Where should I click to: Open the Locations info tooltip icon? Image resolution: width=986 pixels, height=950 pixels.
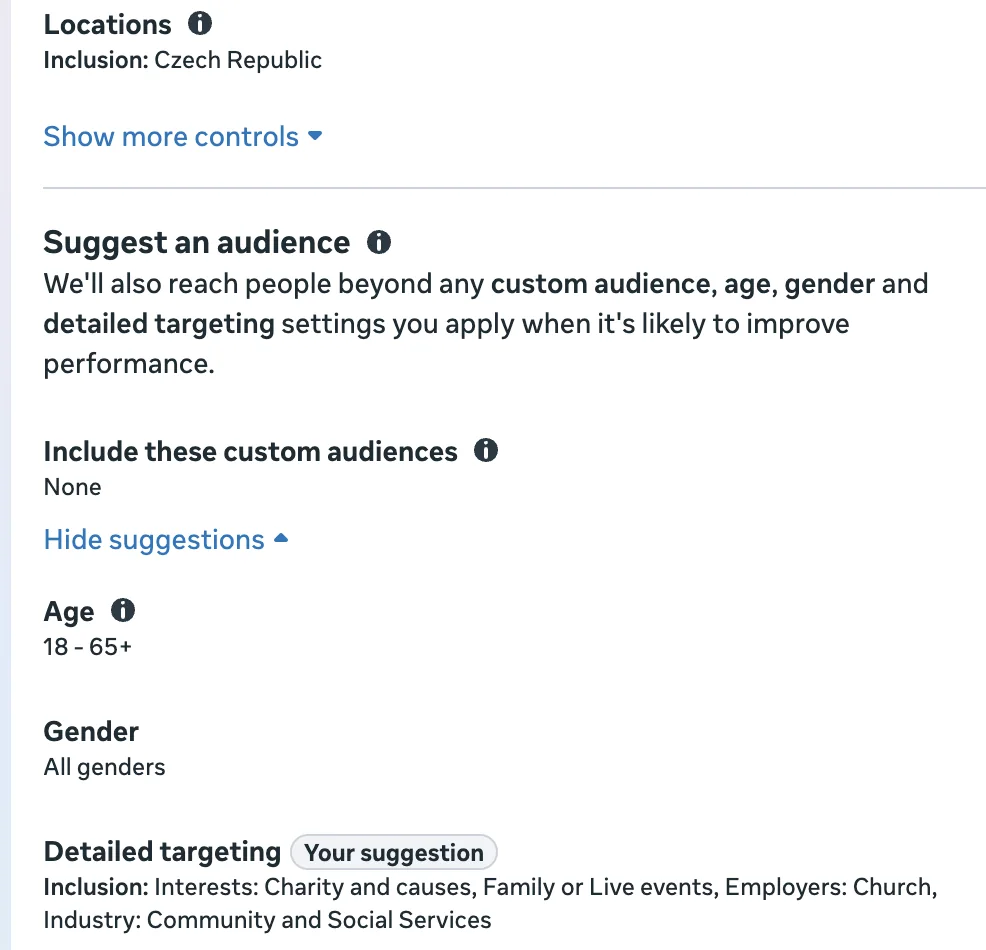pos(200,24)
